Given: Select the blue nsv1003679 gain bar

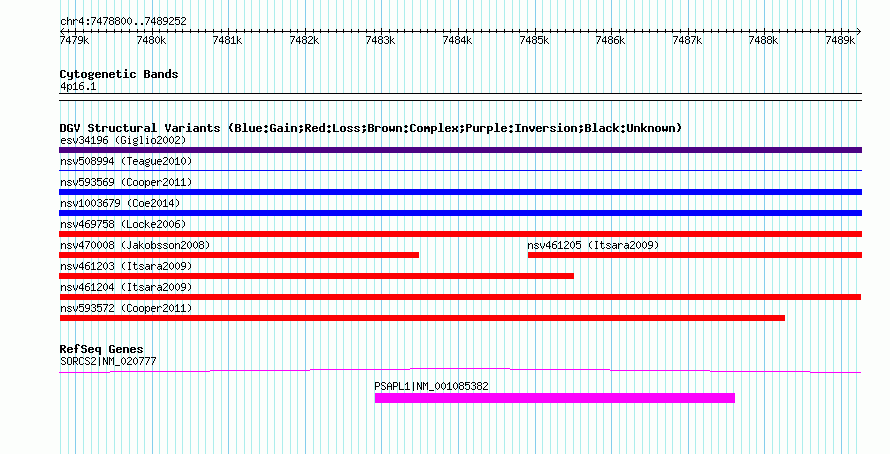Looking at the screenshot, I should 460,213.
